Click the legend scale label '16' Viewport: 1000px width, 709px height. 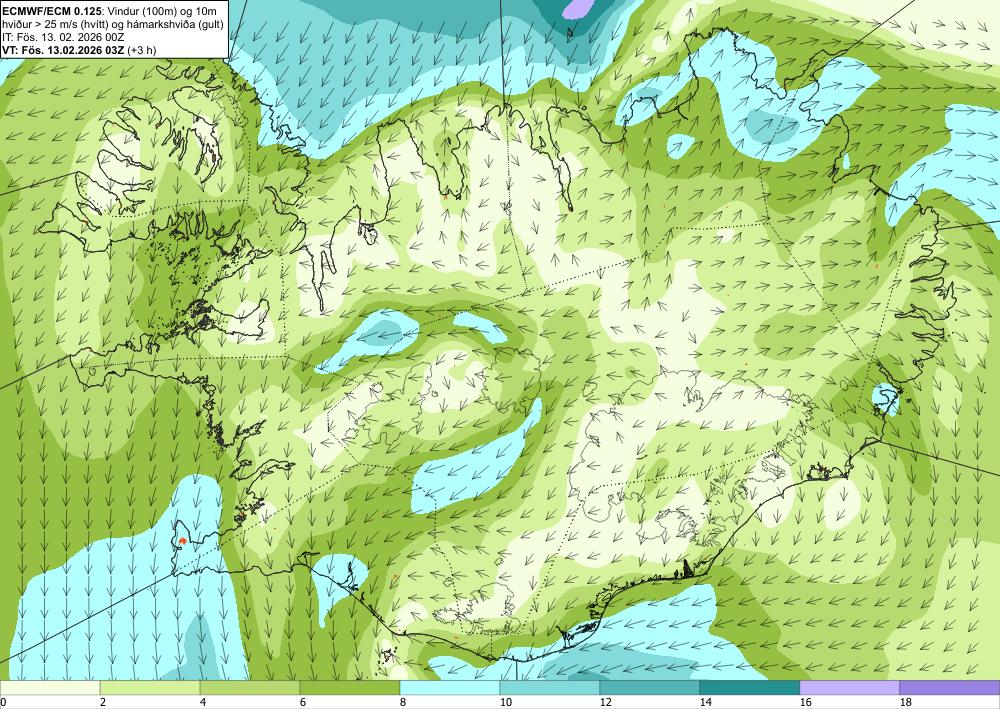(805, 703)
